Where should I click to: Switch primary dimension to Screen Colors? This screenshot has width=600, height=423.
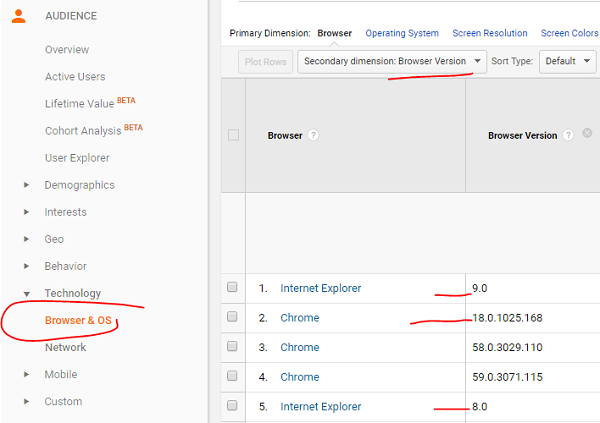point(569,33)
